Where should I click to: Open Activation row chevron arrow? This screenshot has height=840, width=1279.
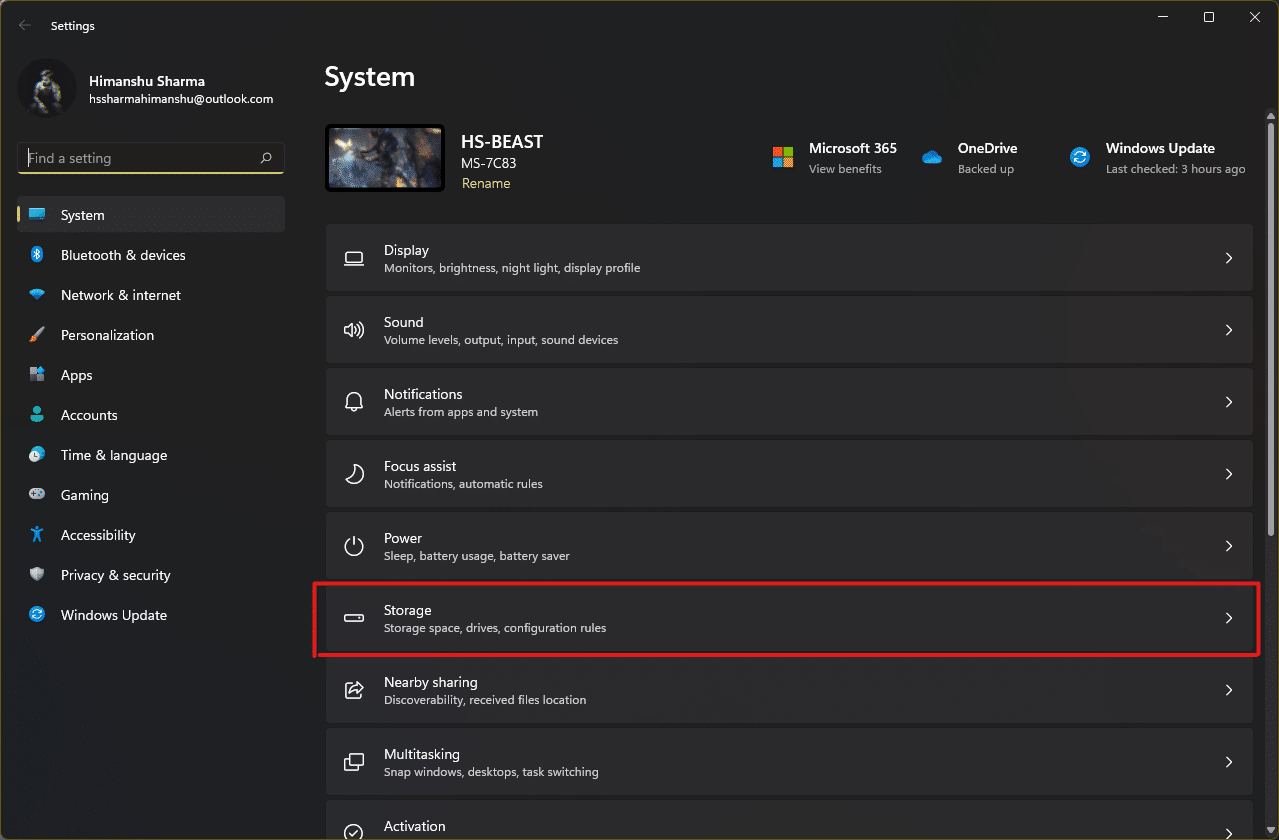(x=1229, y=832)
